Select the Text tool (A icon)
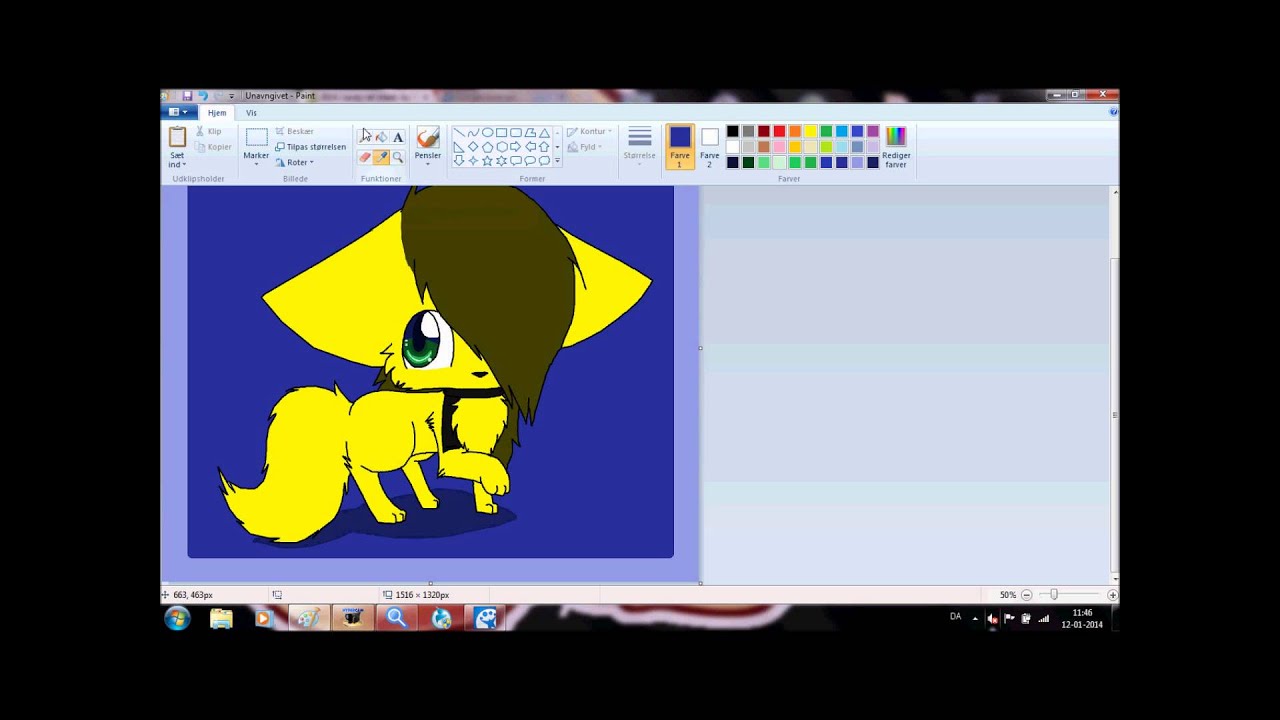Viewport: 1280px width, 720px height. click(397, 137)
